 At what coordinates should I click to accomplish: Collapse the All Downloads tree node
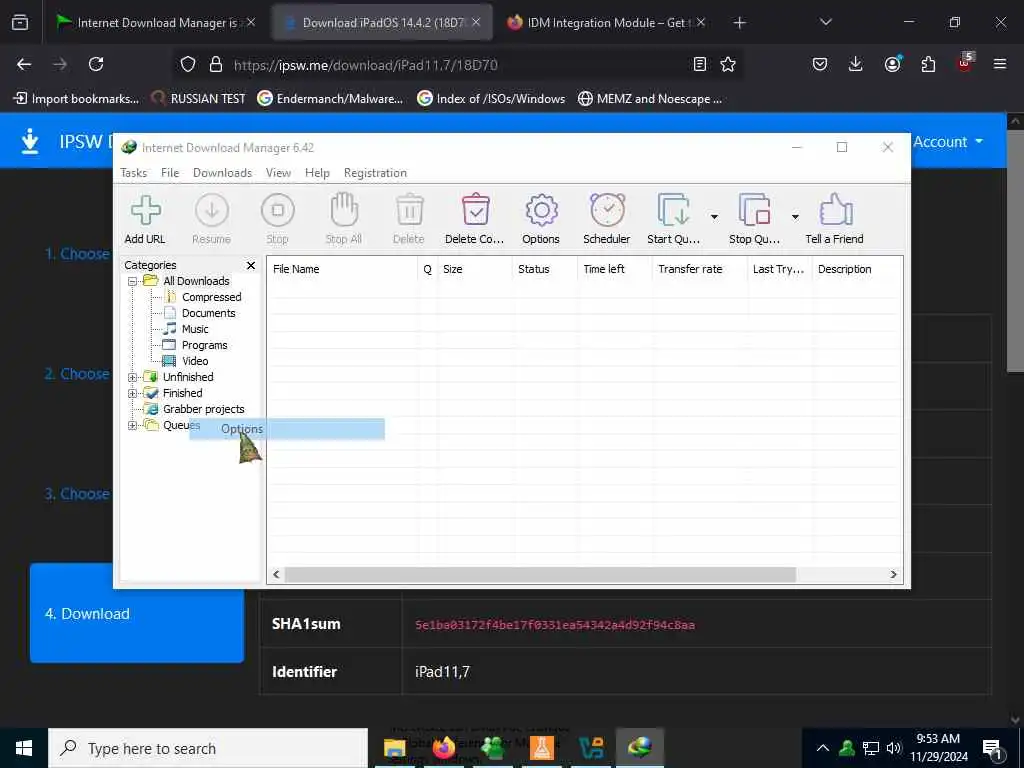coord(133,281)
